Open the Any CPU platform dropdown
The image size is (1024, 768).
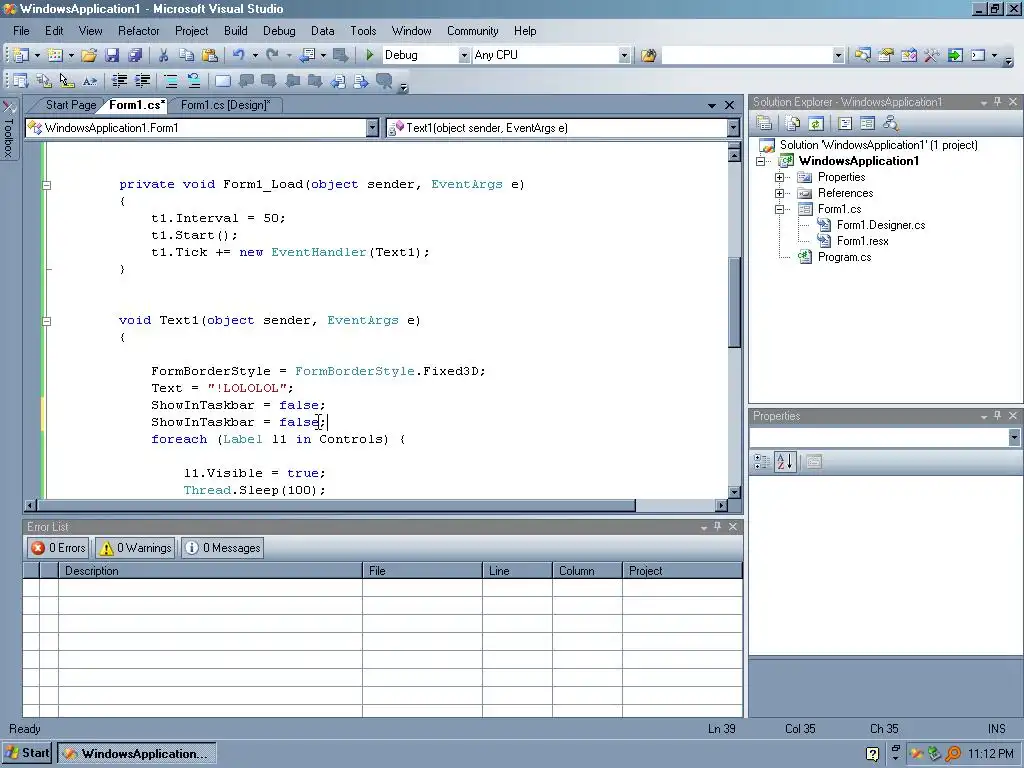point(624,56)
